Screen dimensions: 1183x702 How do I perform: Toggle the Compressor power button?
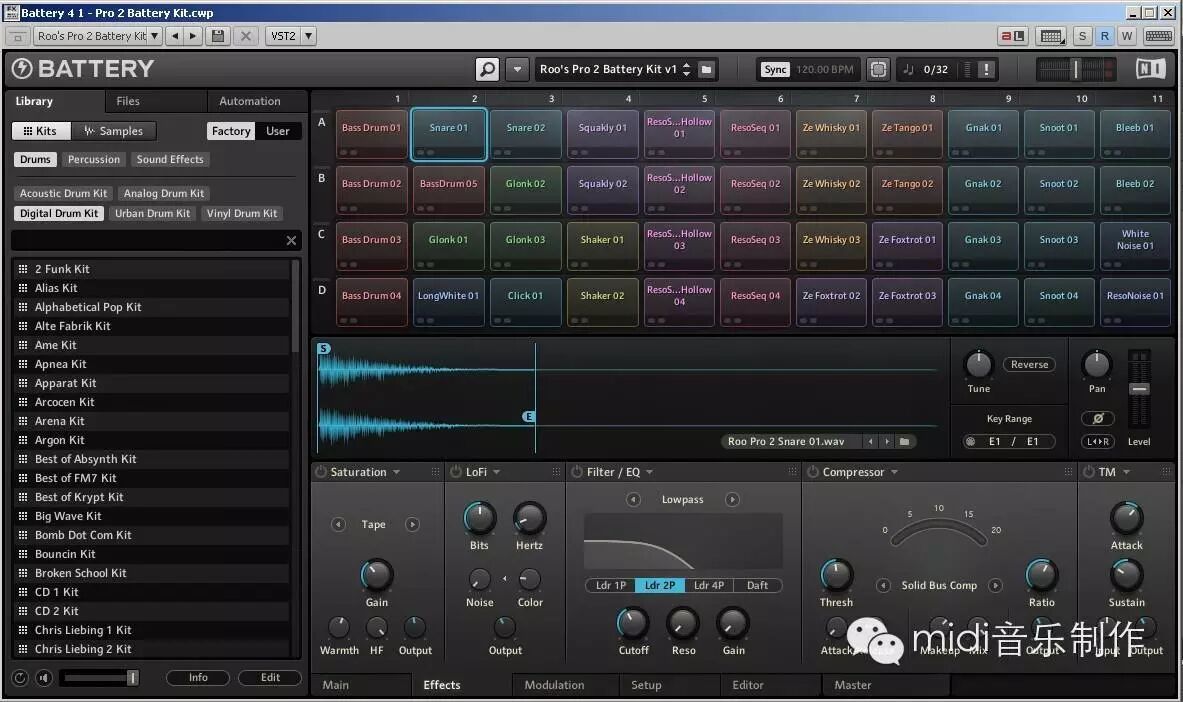pyautogui.click(x=813, y=472)
